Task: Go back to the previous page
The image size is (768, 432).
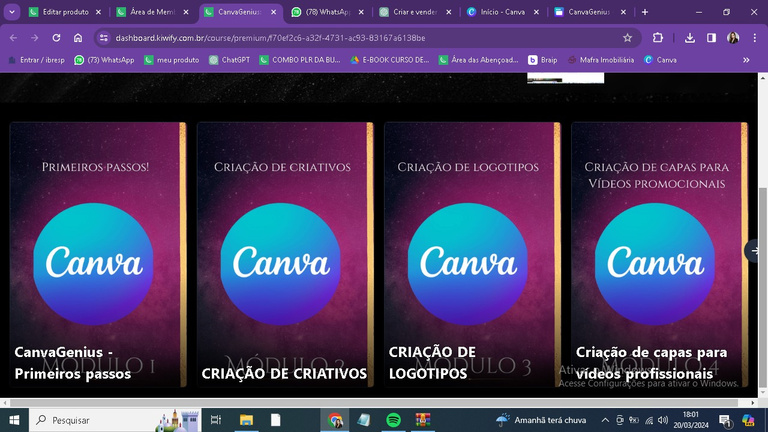Action: click(13, 38)
